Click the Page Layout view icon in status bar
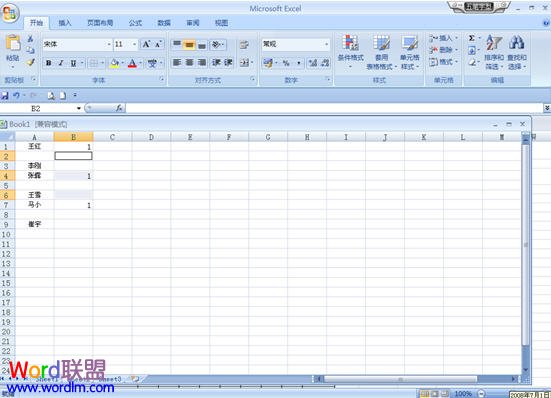Image resolution: width=551 pixels, height=398 pixels. [435, 394]
